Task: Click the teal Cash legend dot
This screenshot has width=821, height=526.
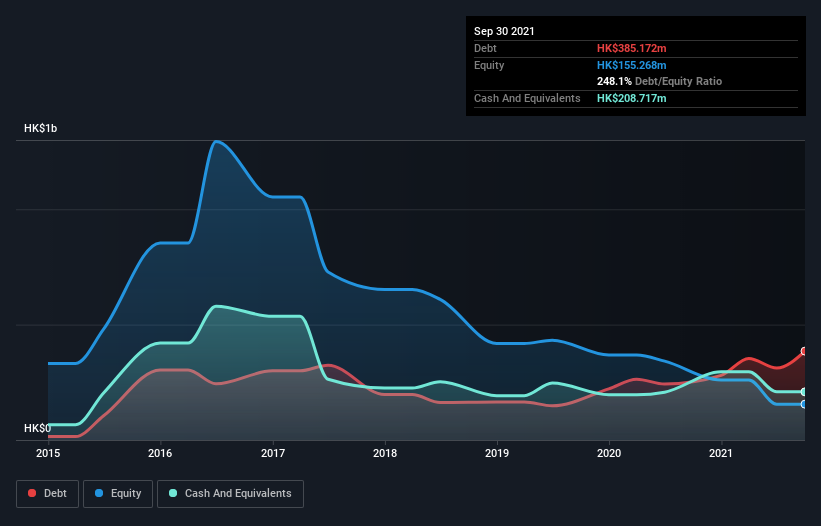Action: point(173,493)
